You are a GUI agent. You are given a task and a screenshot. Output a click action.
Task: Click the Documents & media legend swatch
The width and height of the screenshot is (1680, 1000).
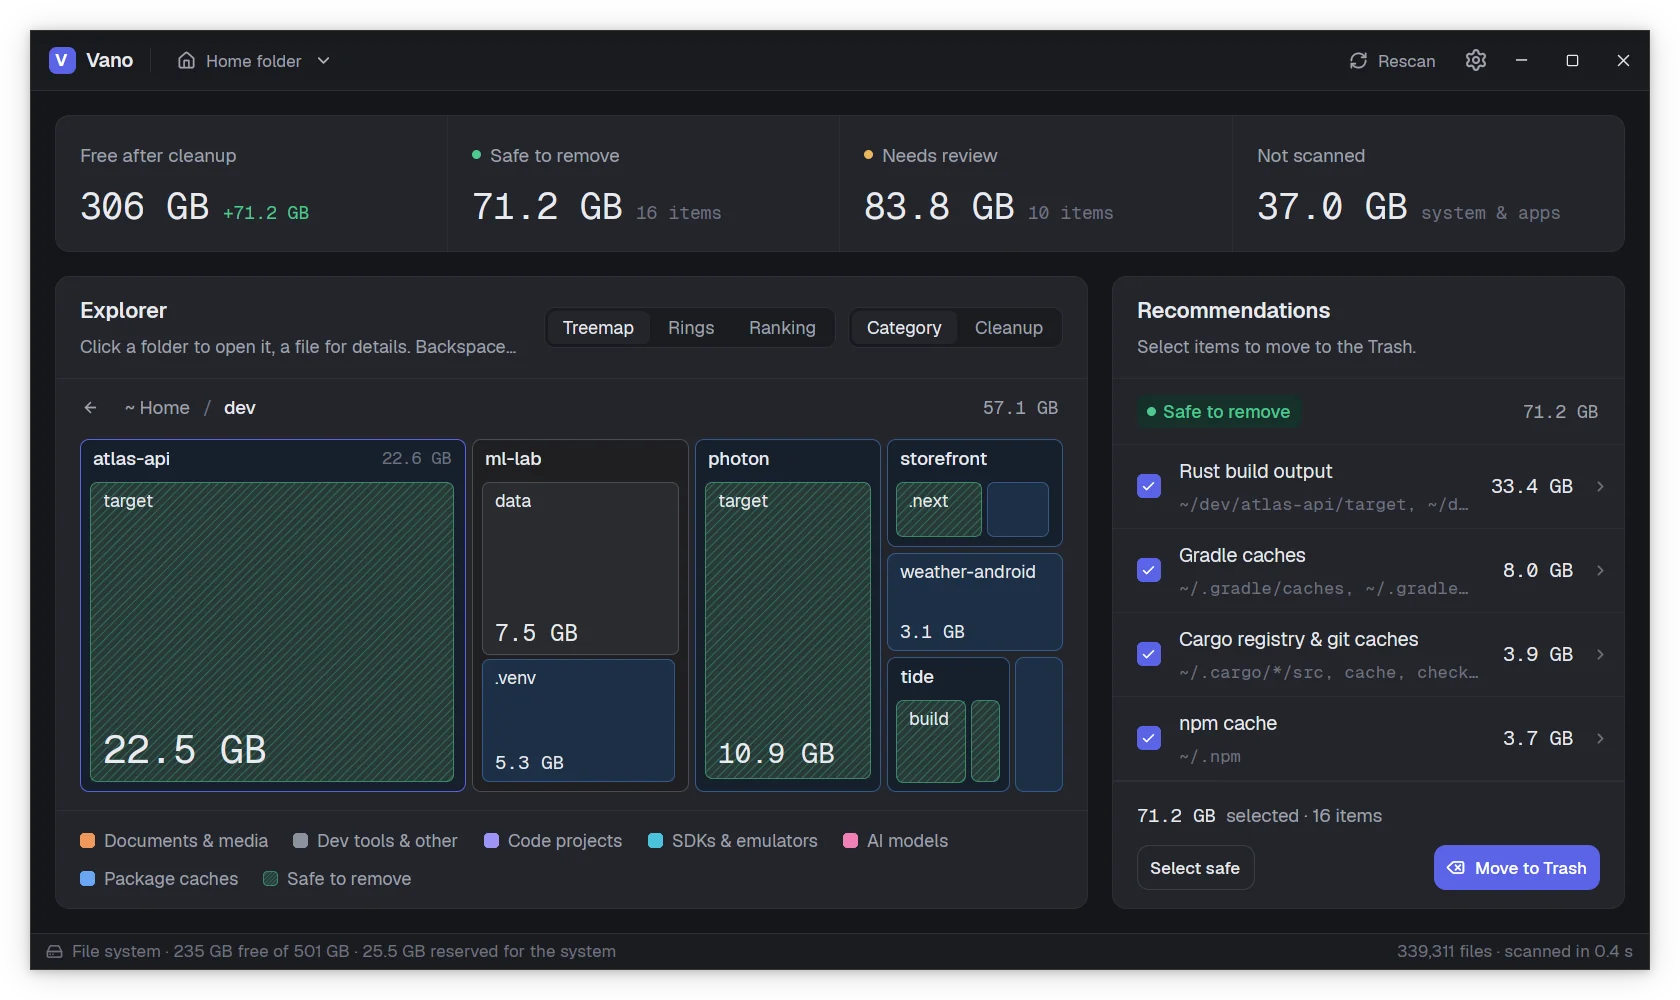[x=88, y=841]
